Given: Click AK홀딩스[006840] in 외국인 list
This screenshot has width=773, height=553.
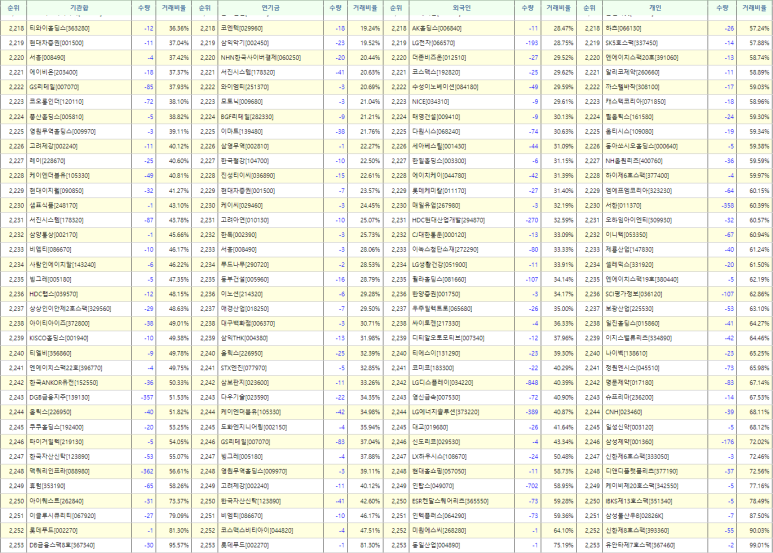Looking at the screenshot, I should pyautogui.click(x=437, y=29).
